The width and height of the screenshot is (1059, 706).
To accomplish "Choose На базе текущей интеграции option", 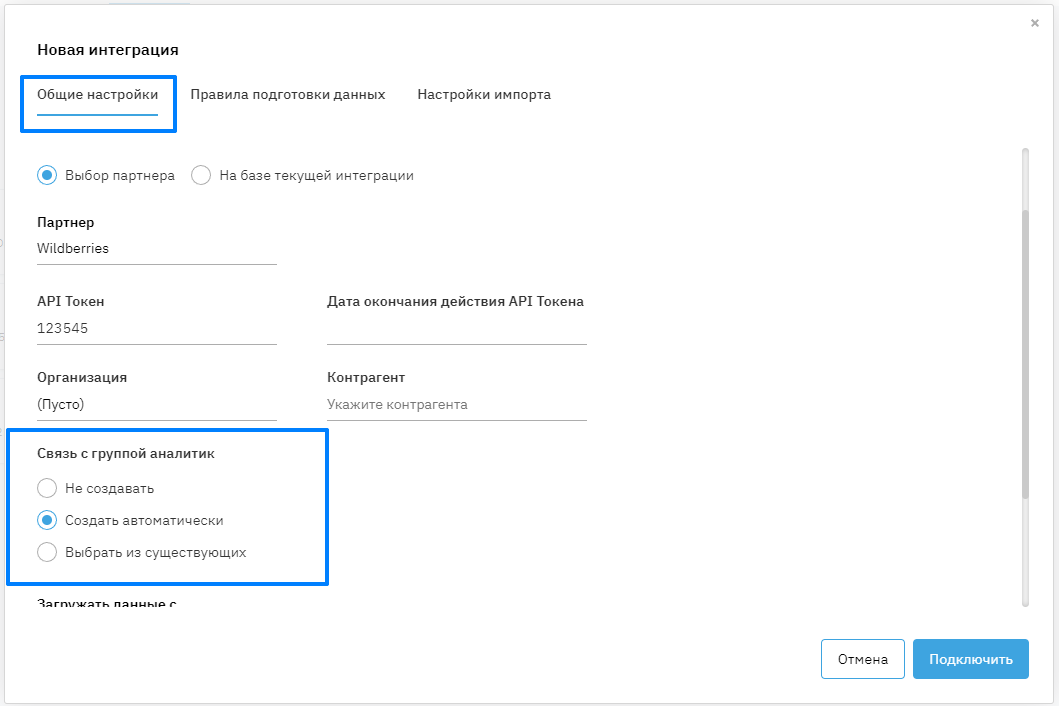I will (x=201, y=175).
